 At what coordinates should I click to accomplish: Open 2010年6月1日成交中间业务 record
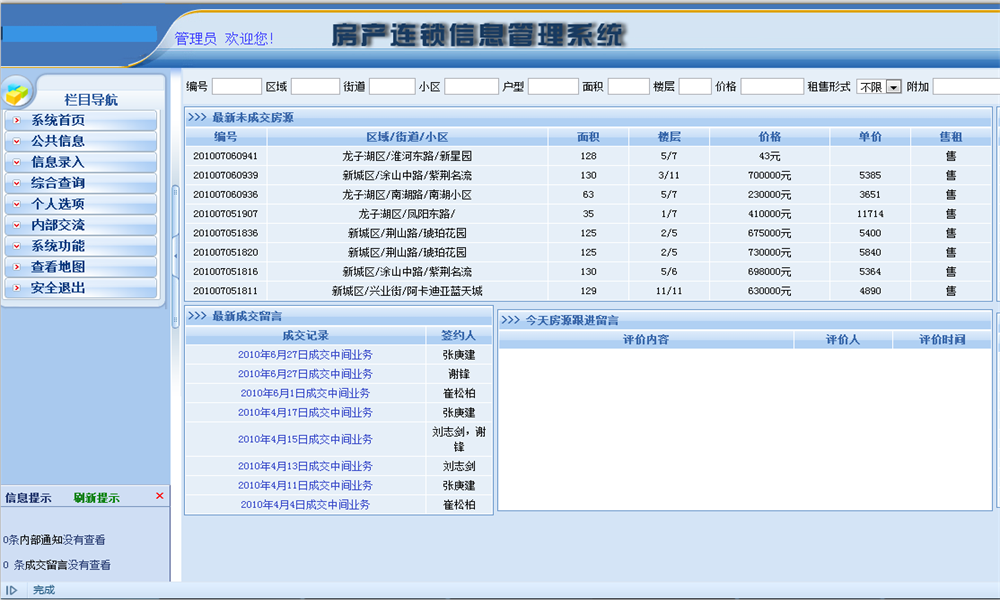[305, 393]
